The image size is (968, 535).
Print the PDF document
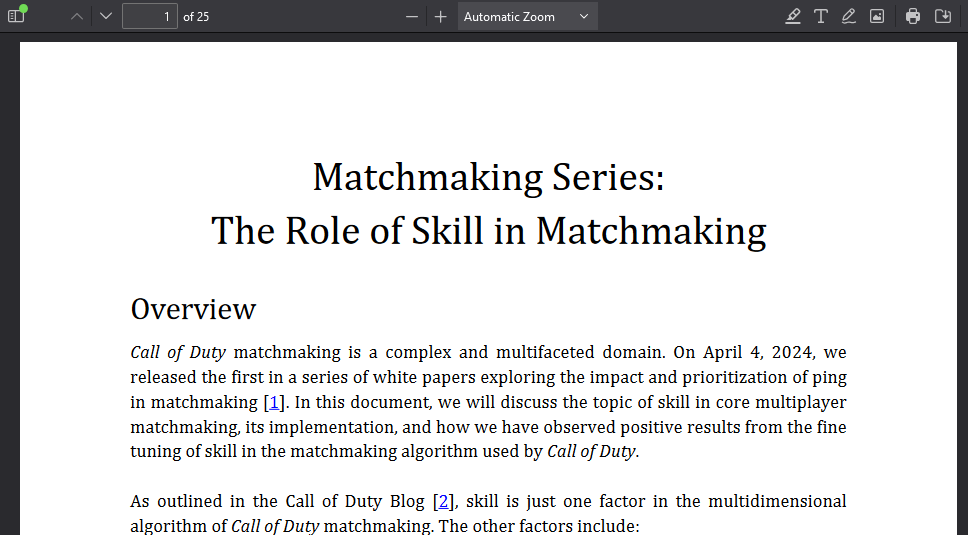coord(913,16)
